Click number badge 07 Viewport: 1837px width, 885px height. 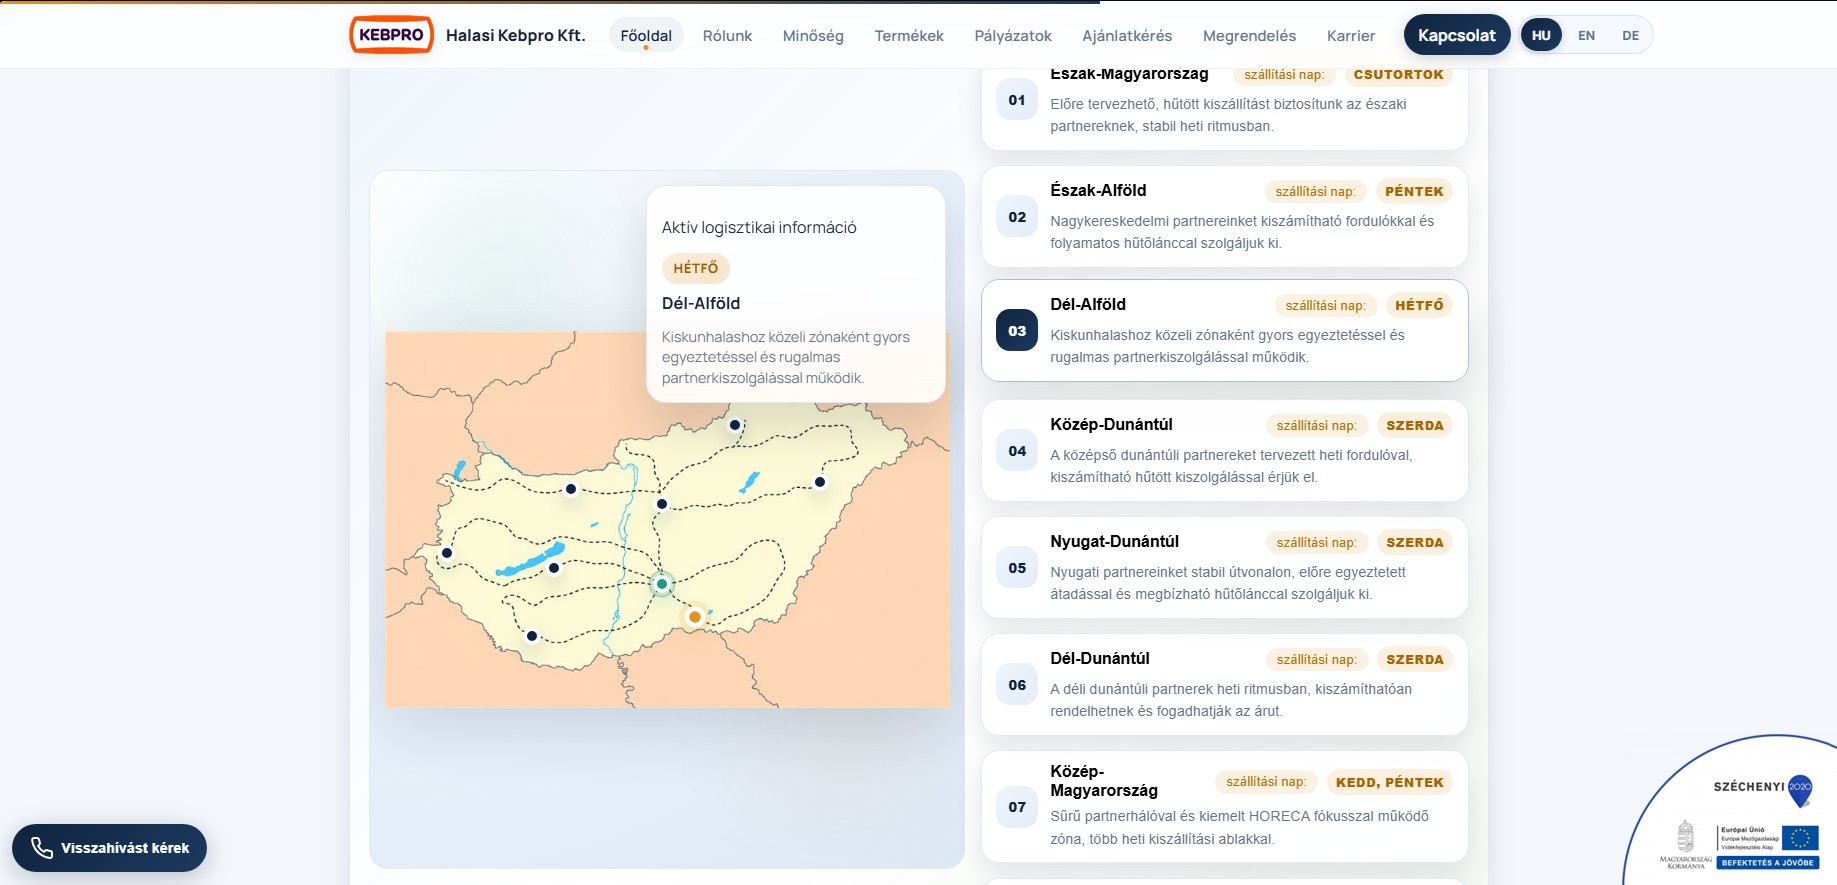(1017, 807)
